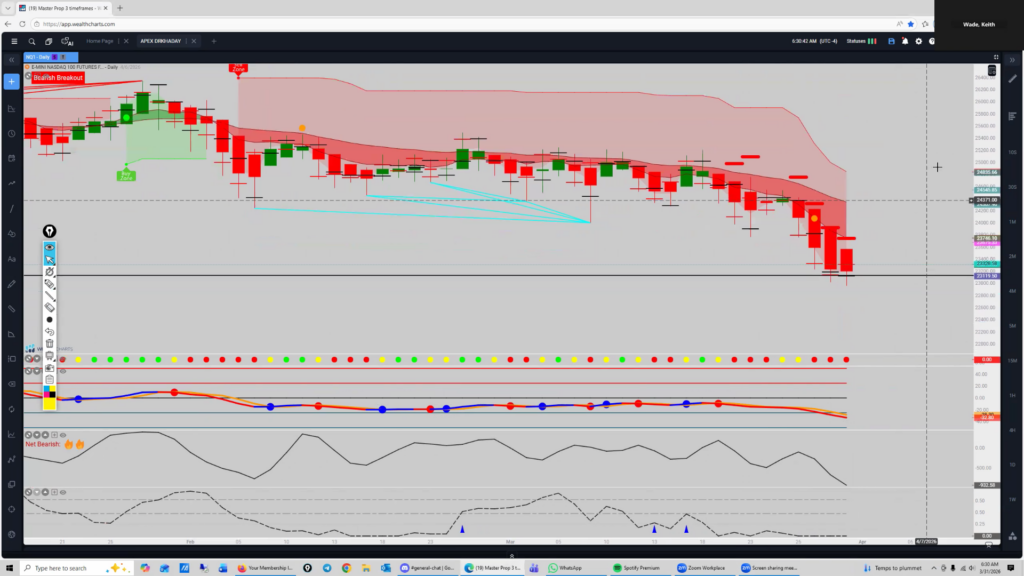
Task: Open the hamburger menu in WealthCharts header
Action: pyautogui.click(x=14, y=41)
